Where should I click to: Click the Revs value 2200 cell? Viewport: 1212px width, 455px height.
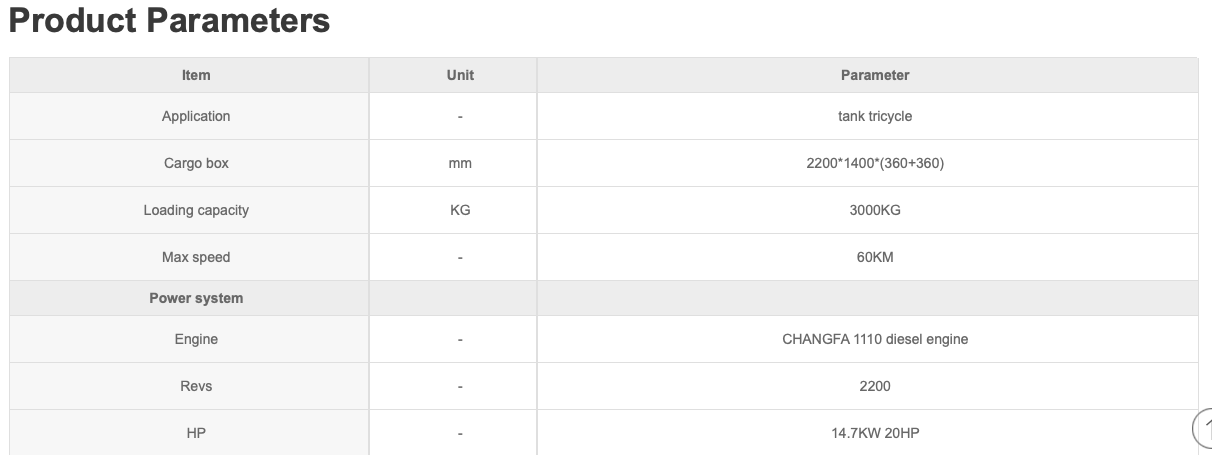pyautogui.click(x=875, y=386)
